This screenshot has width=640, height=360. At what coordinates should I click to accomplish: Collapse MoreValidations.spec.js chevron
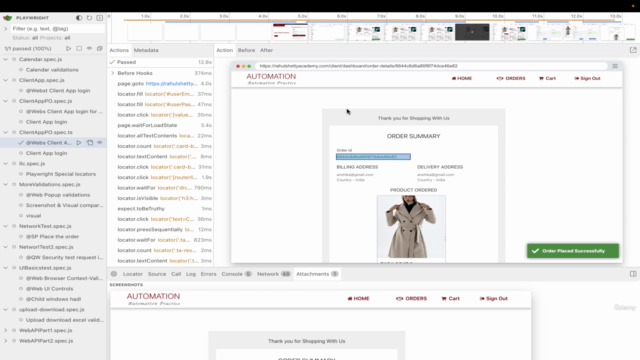pyautogui.click(x=6, y=184)
